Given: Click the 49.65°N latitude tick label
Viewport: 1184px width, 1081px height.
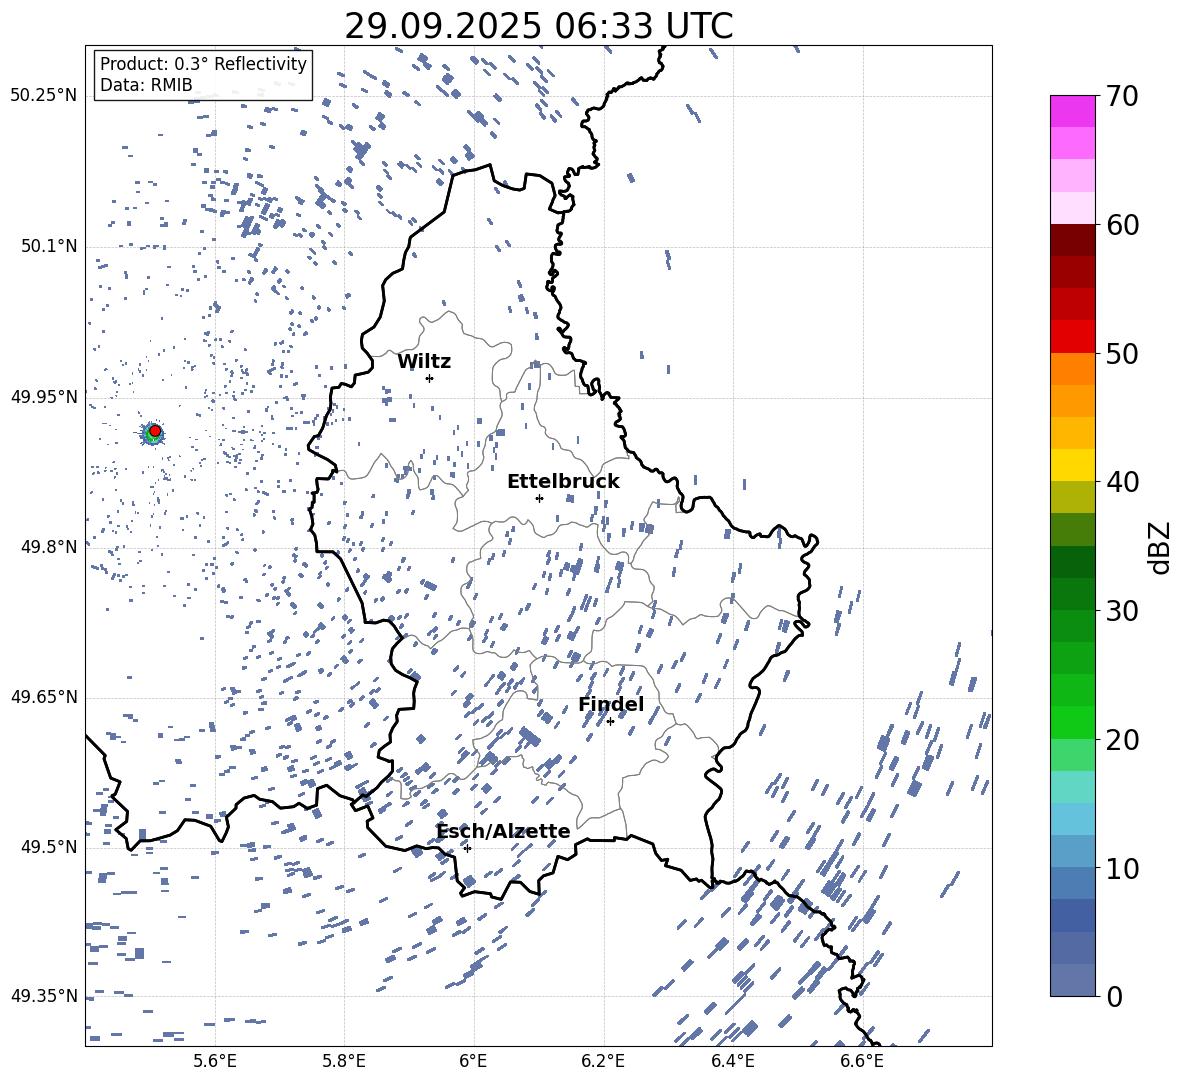Looking at the screenshot, I should [44, 696].
